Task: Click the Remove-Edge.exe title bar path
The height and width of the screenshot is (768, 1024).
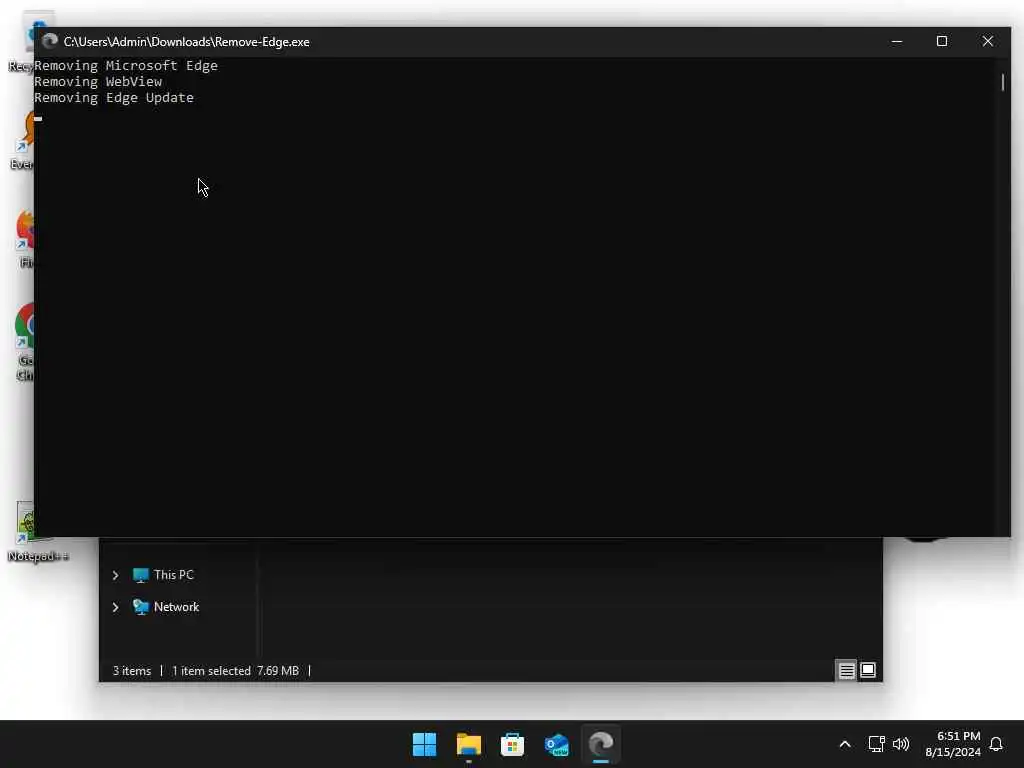Action: pyautogui.click(x=187, y=42)
